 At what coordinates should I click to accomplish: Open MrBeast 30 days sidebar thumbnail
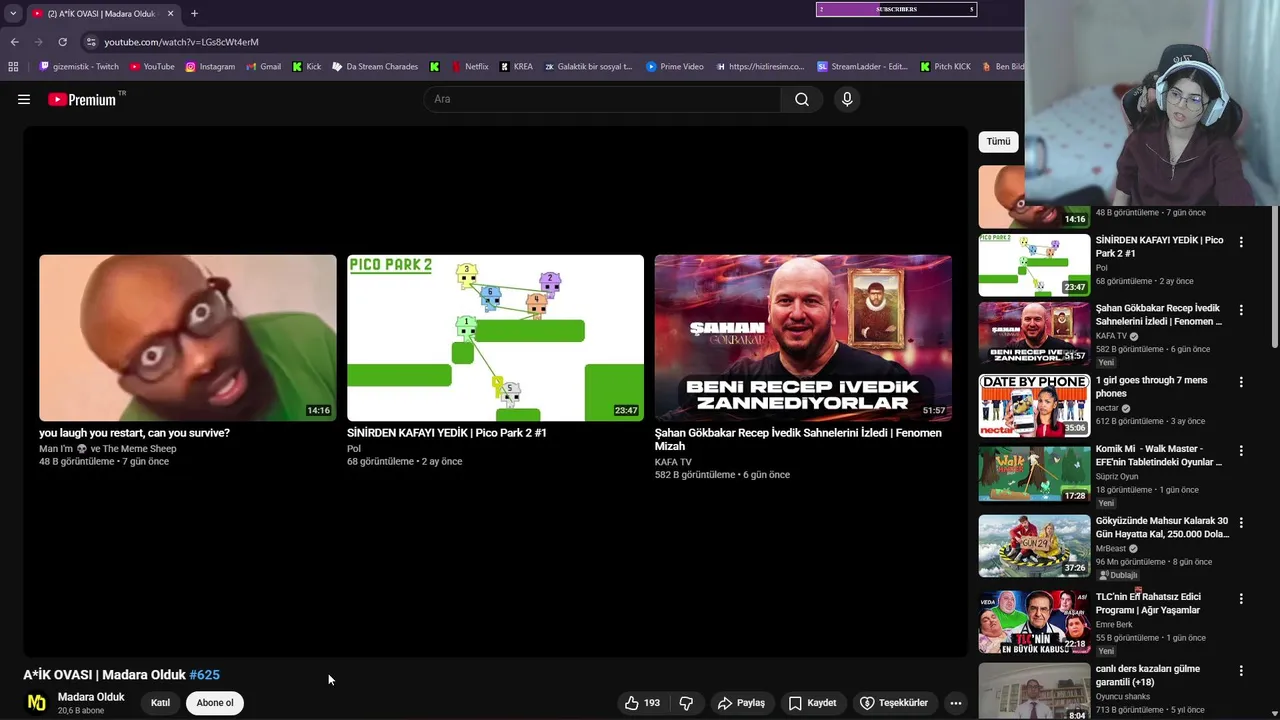coord(1034,546)
